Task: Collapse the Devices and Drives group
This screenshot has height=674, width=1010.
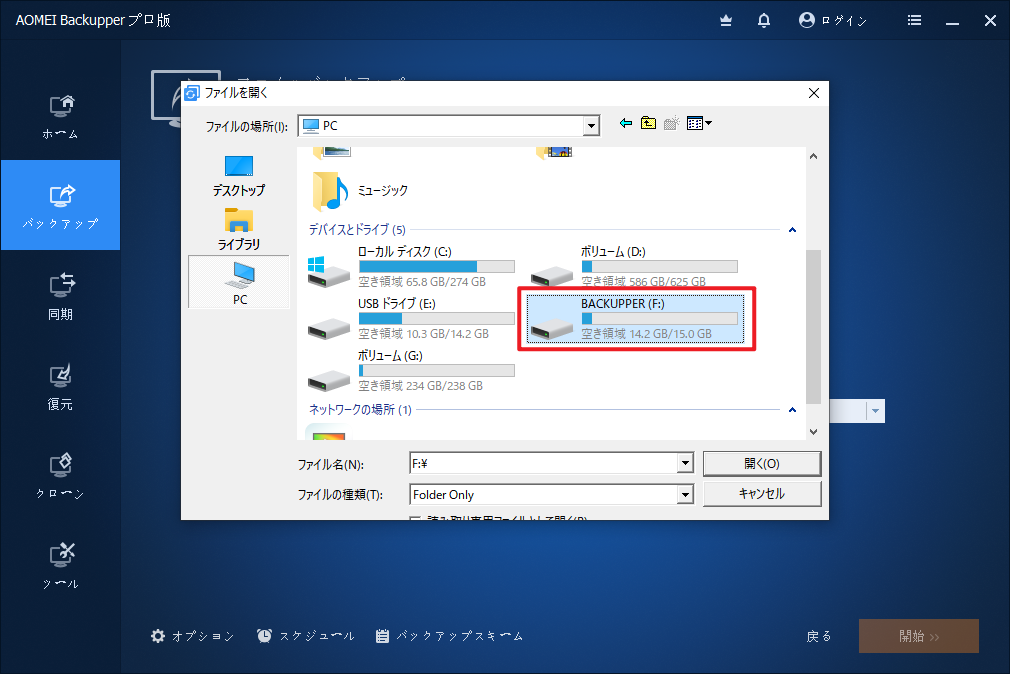Action: point(792,230)
